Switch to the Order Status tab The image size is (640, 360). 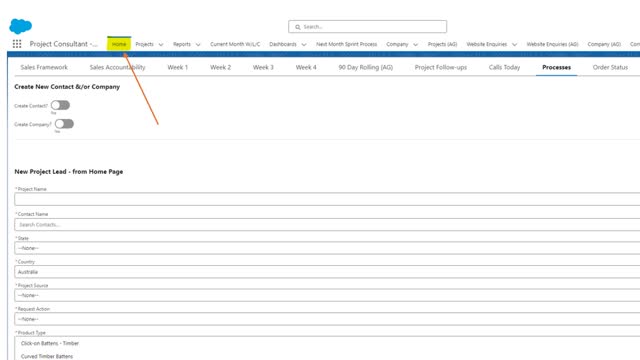tap(610, 67)
